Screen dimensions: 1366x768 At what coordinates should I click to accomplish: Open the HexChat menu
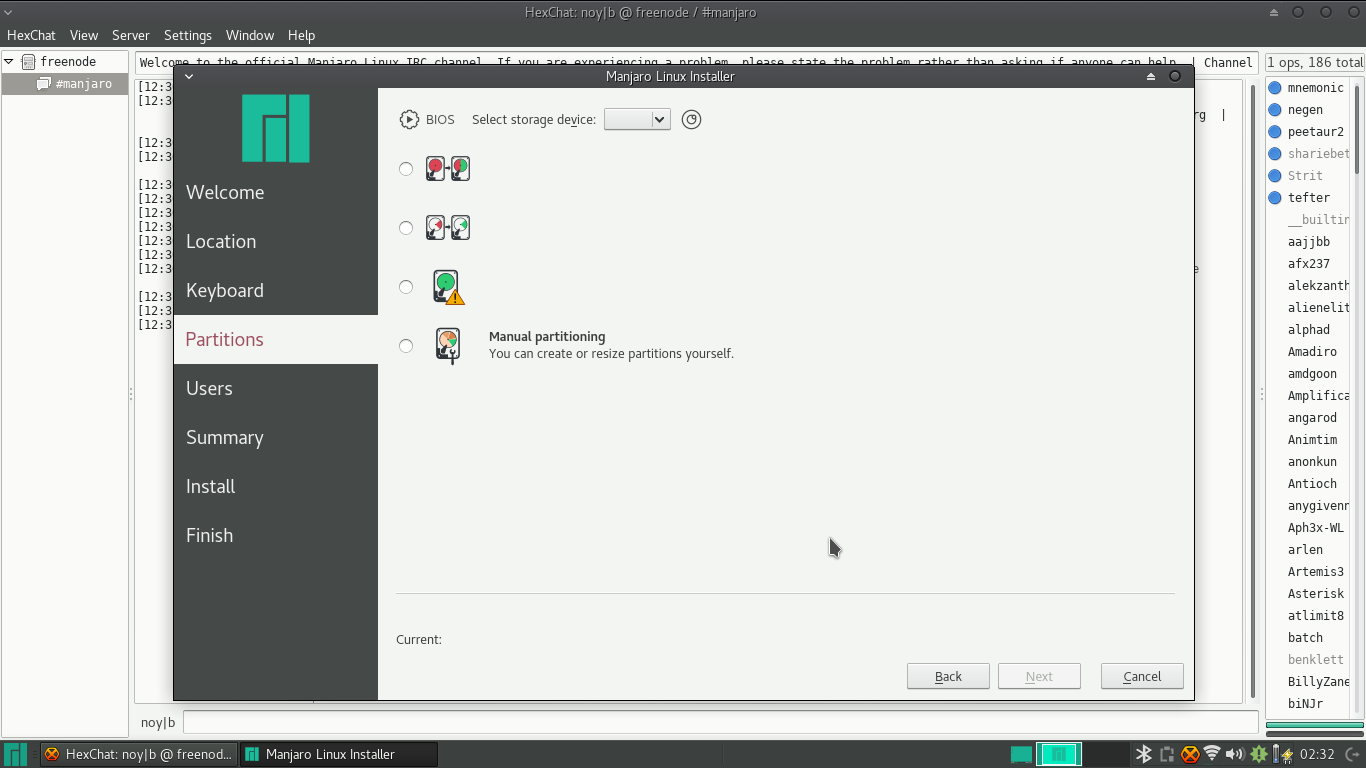[x=31, y=35]
